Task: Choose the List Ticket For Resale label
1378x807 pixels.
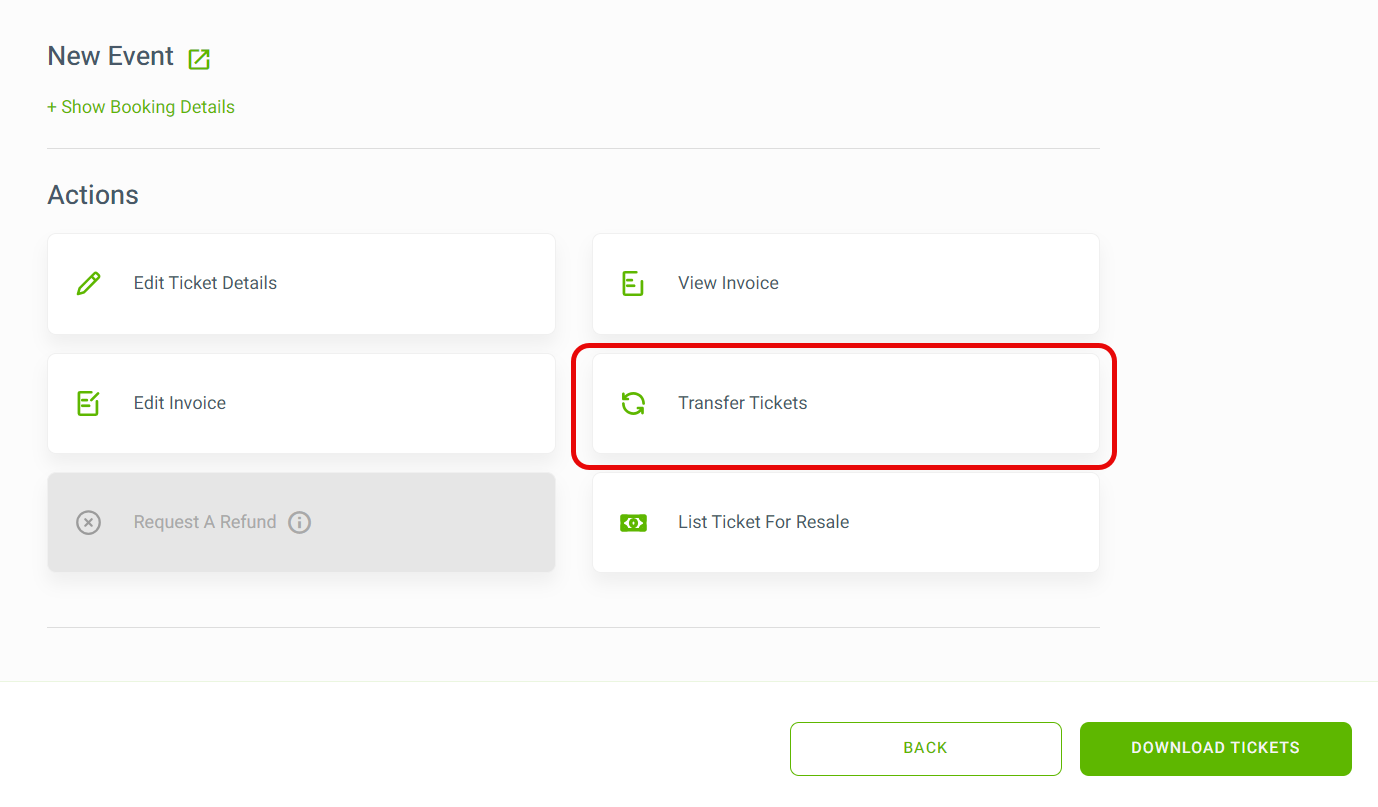Action: click(x=763, y=522)
